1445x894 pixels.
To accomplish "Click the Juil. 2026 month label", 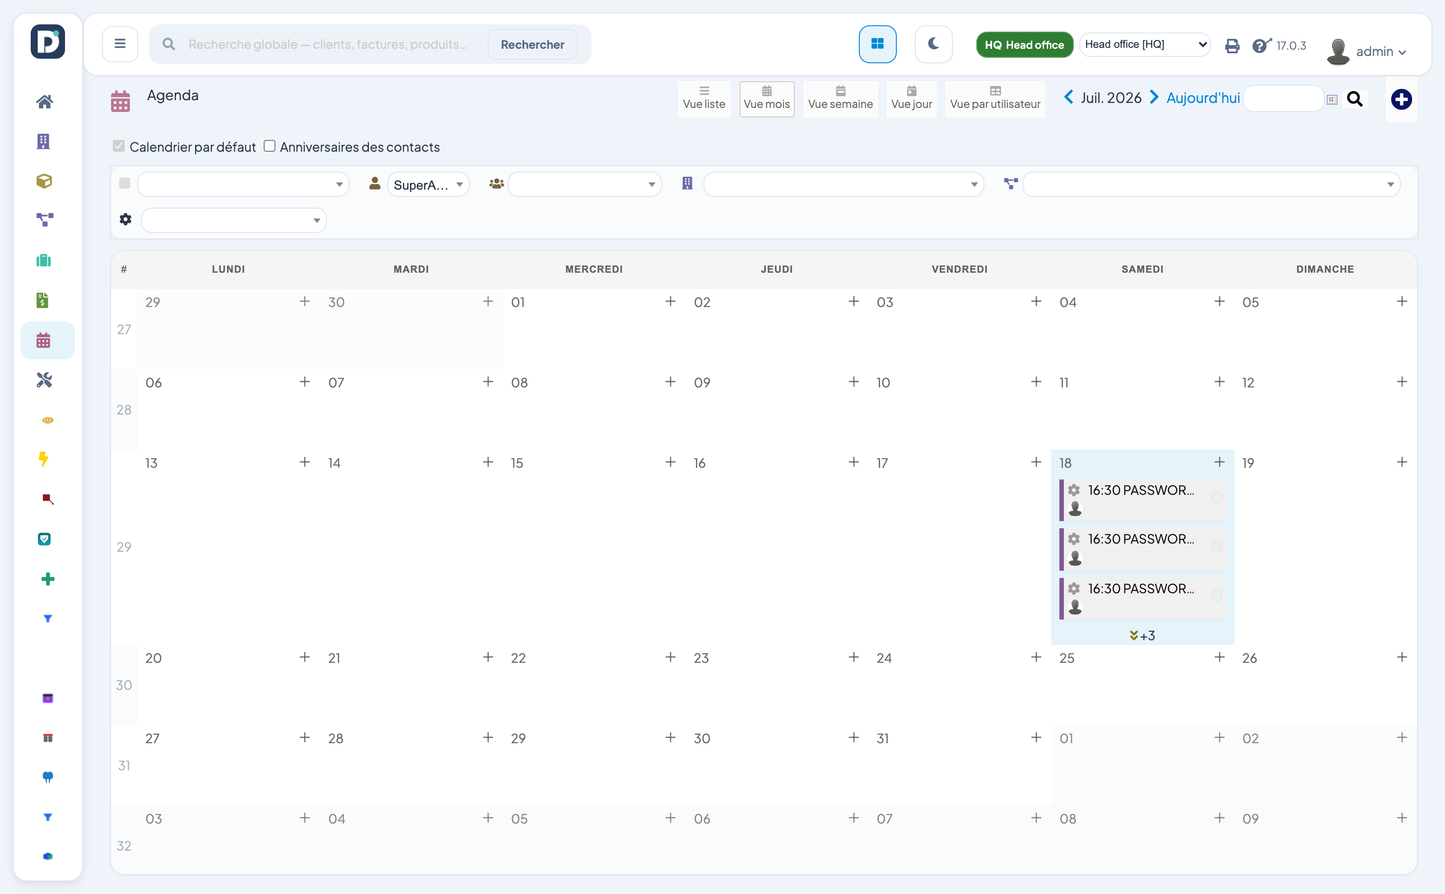I will [x=1111, y=97].
